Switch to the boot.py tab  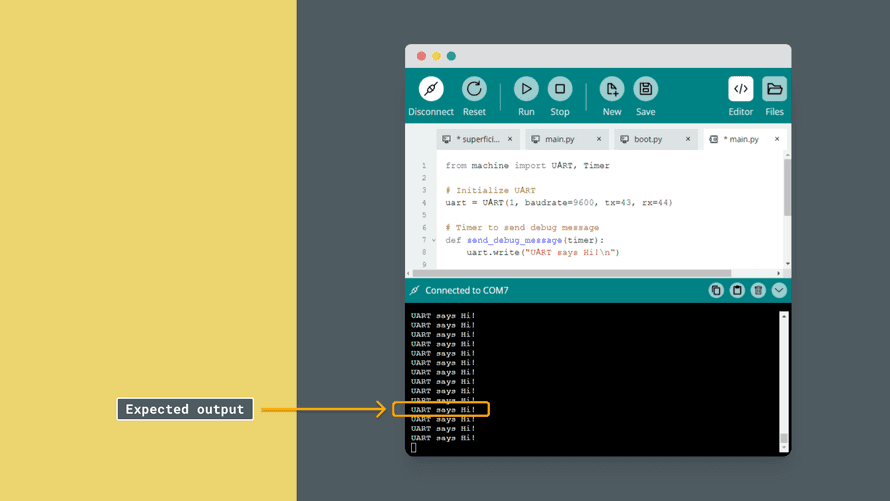[648, 139]
